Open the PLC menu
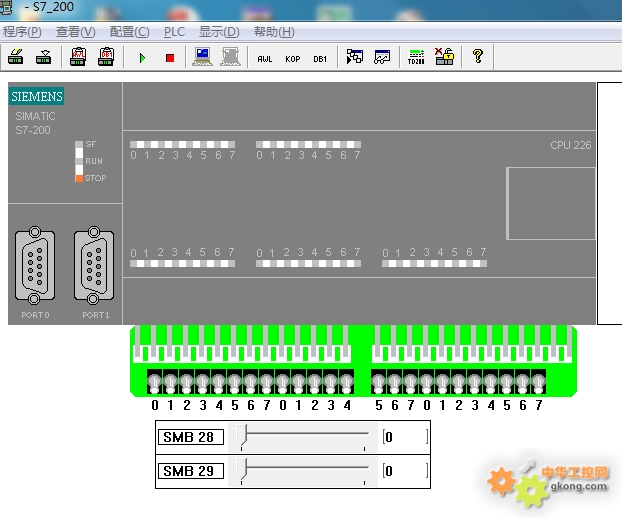The image size is (622, 518). (x=174, y=32)
